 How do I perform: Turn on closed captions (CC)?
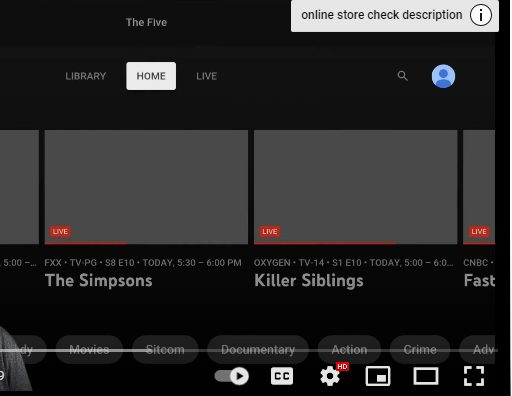[282, 376]
